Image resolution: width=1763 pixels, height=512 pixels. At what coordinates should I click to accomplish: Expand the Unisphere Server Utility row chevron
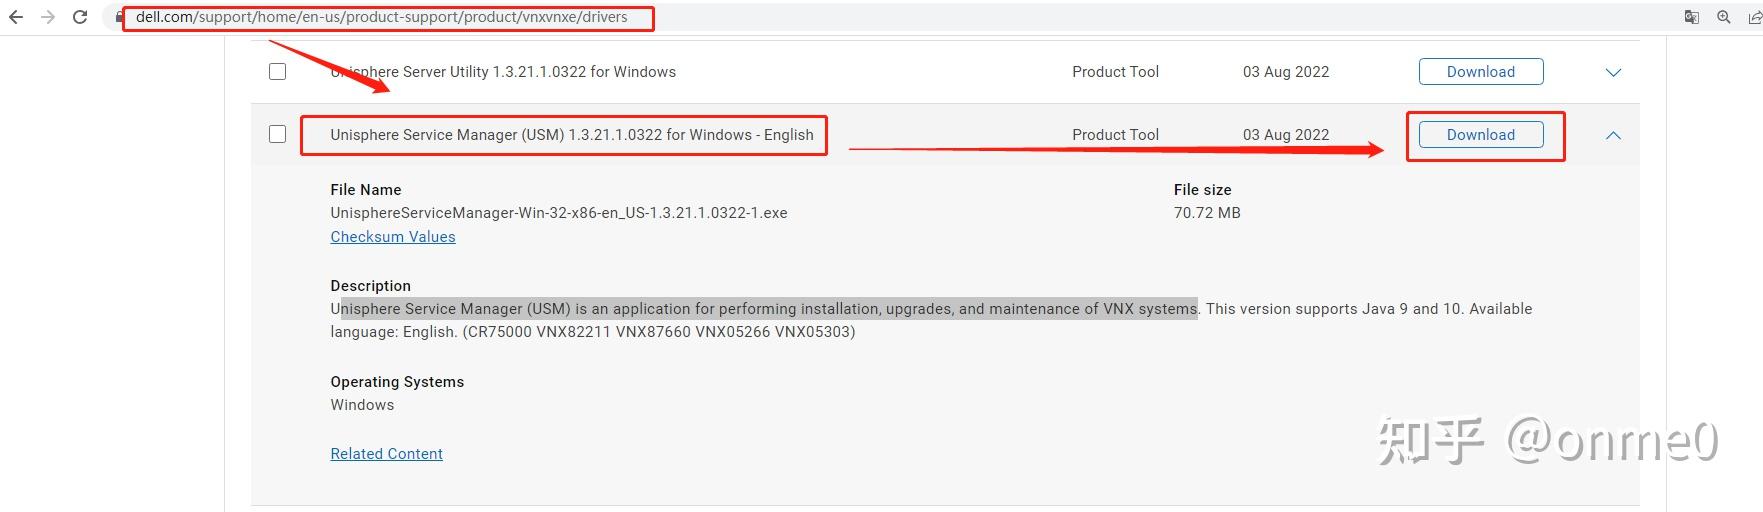[1613, 72]
